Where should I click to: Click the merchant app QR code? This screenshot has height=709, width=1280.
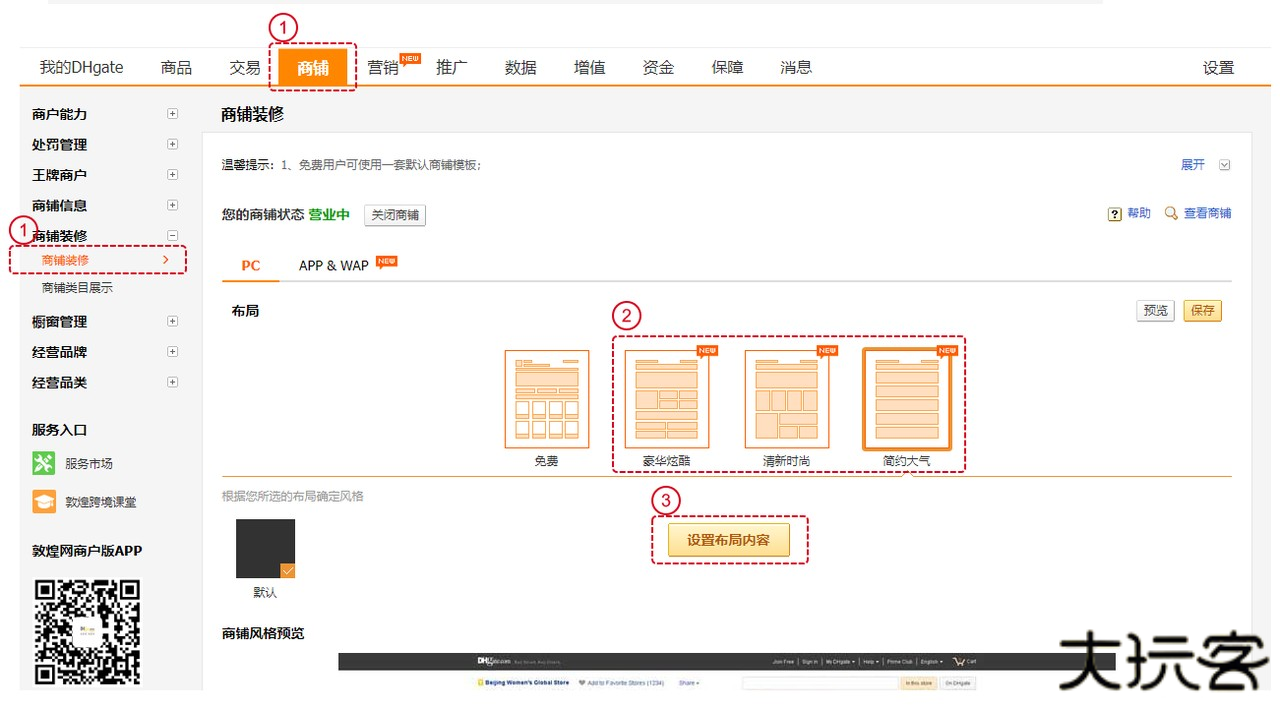[88, 630]
